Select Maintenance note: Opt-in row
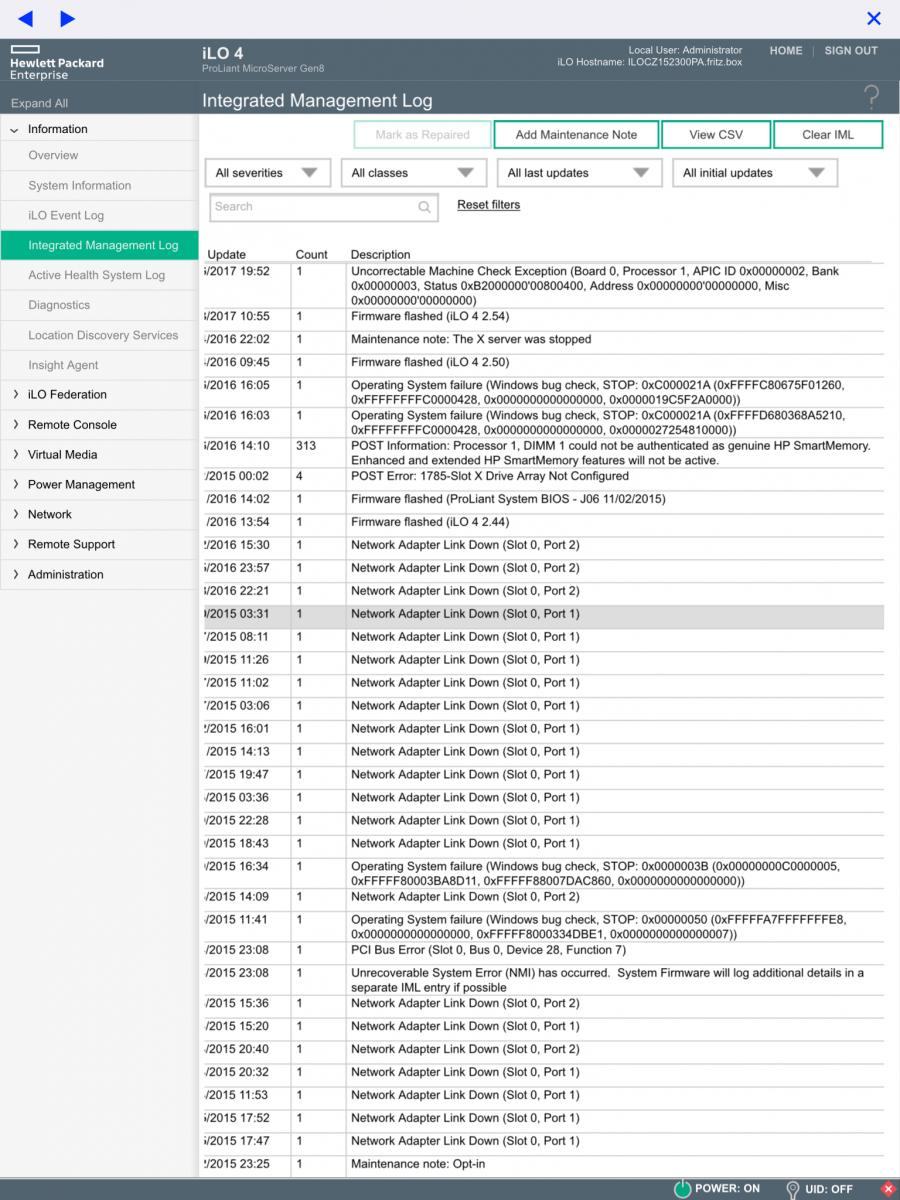This screenshot has height=1200, width=900. [543, 1165]
